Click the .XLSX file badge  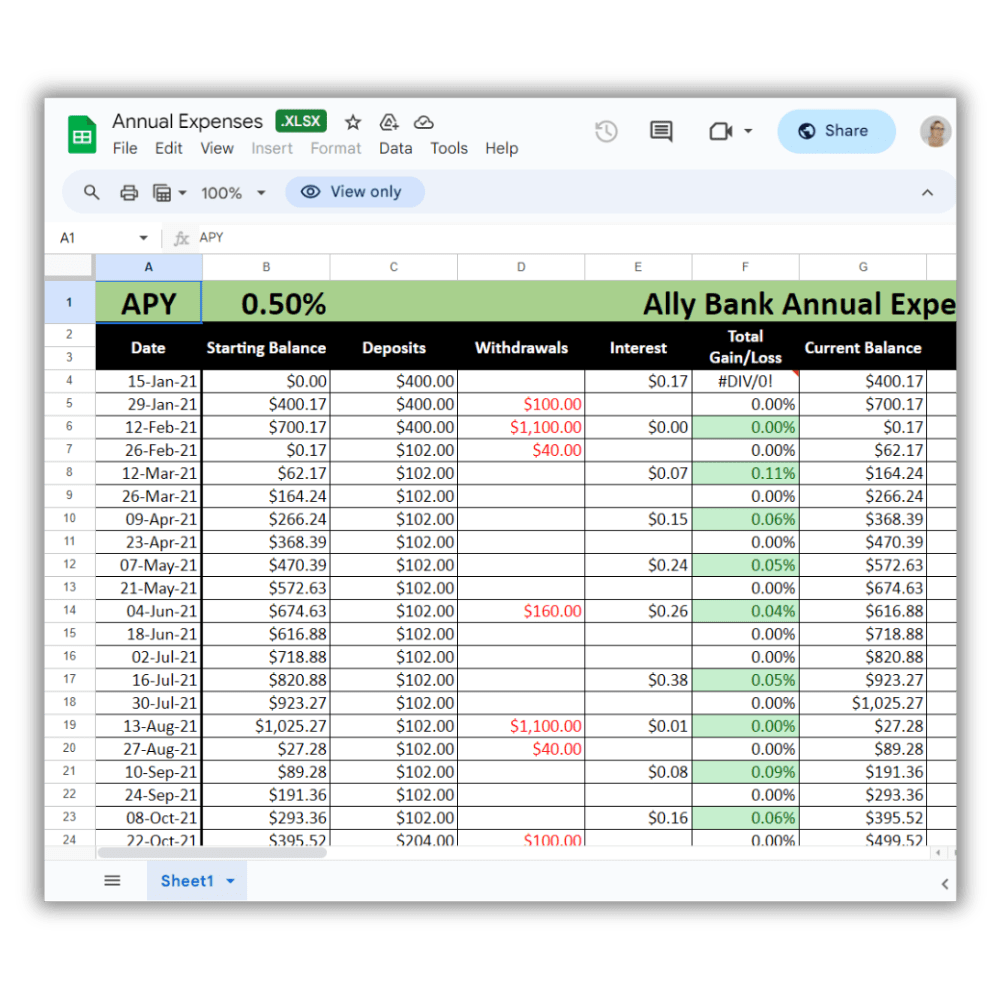click(301, 121)
